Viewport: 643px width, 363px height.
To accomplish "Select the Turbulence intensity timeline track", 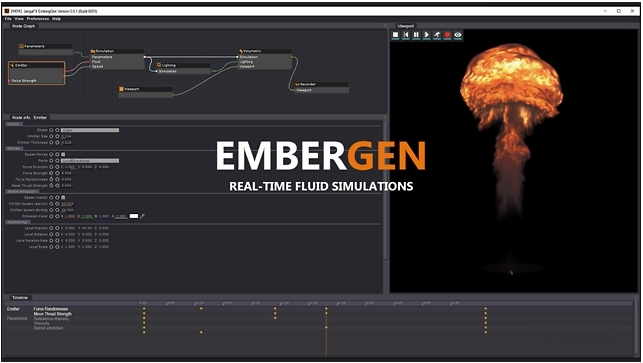I will coord(51,319).
